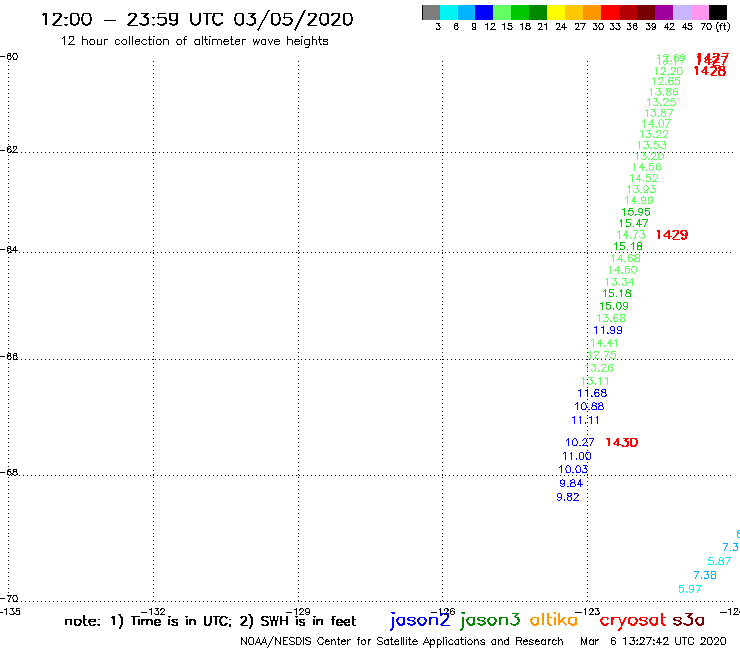Click the 12.65 wave height value
Viewport: 740px width, 650px height.
tap(666, 81)
